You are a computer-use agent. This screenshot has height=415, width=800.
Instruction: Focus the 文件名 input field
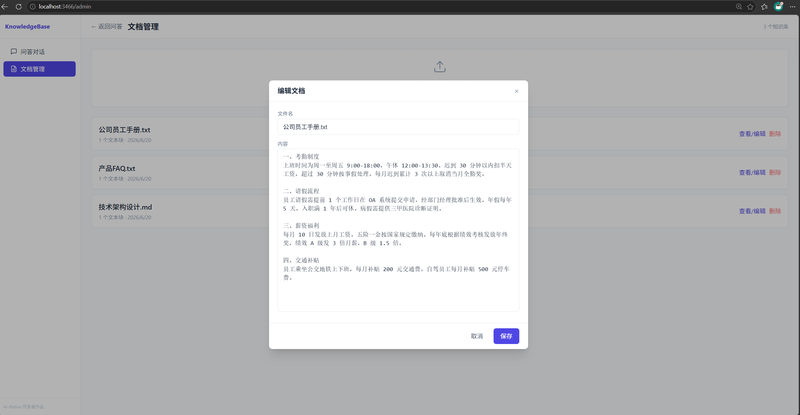tap(398, 127)
